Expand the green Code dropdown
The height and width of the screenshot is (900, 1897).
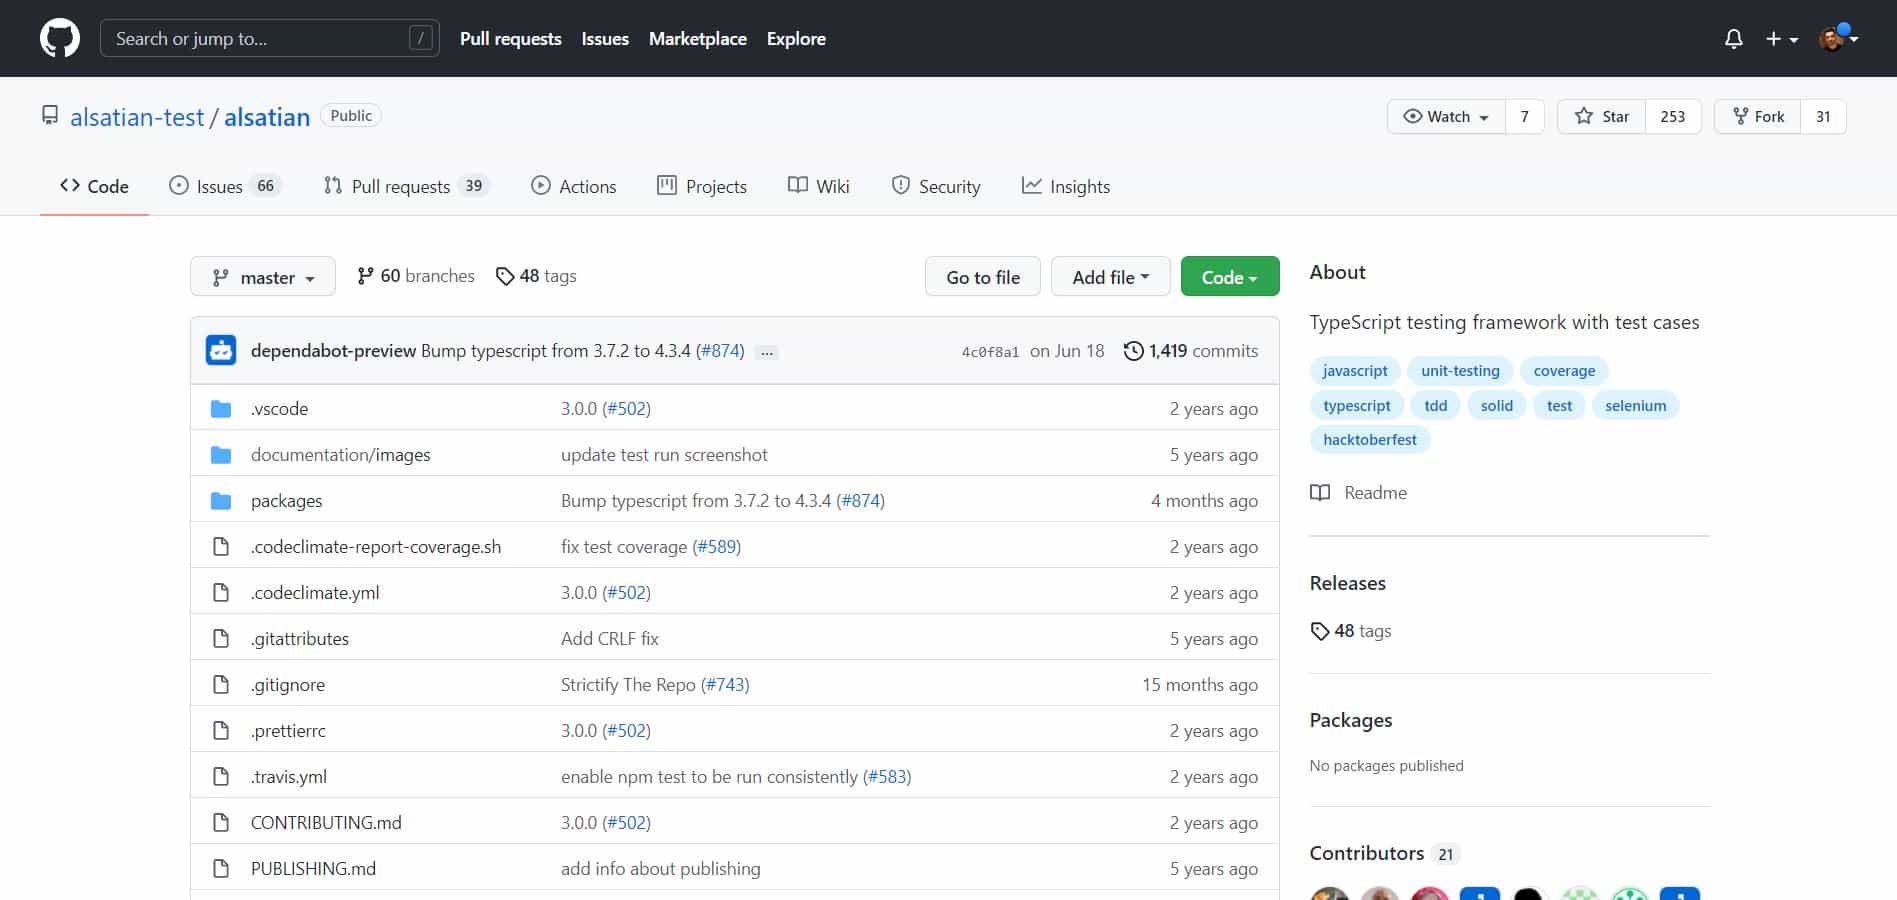1229,277
